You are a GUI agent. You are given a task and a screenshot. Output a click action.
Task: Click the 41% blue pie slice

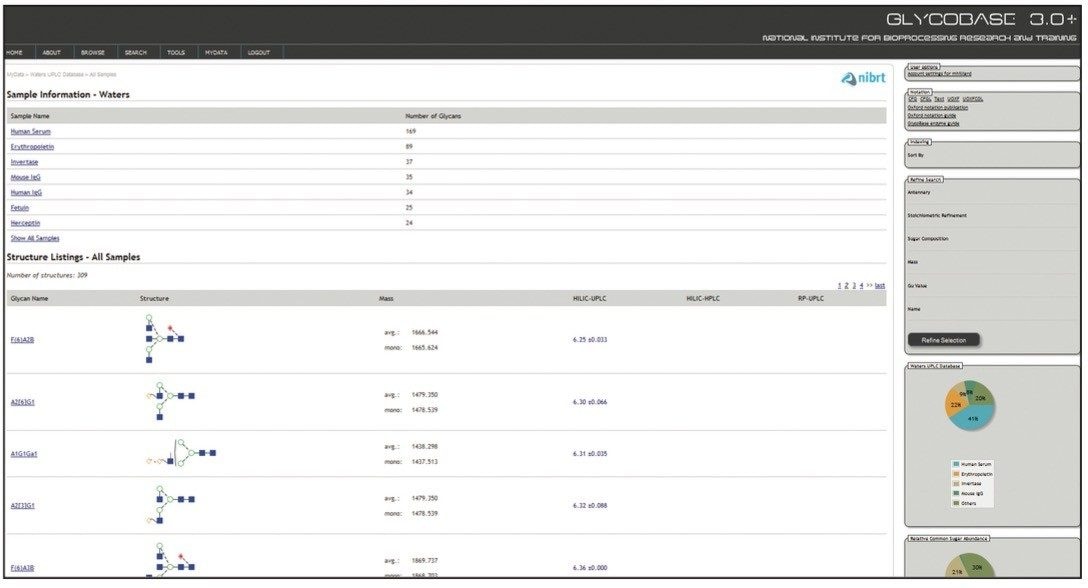click(x=974, y=419)
